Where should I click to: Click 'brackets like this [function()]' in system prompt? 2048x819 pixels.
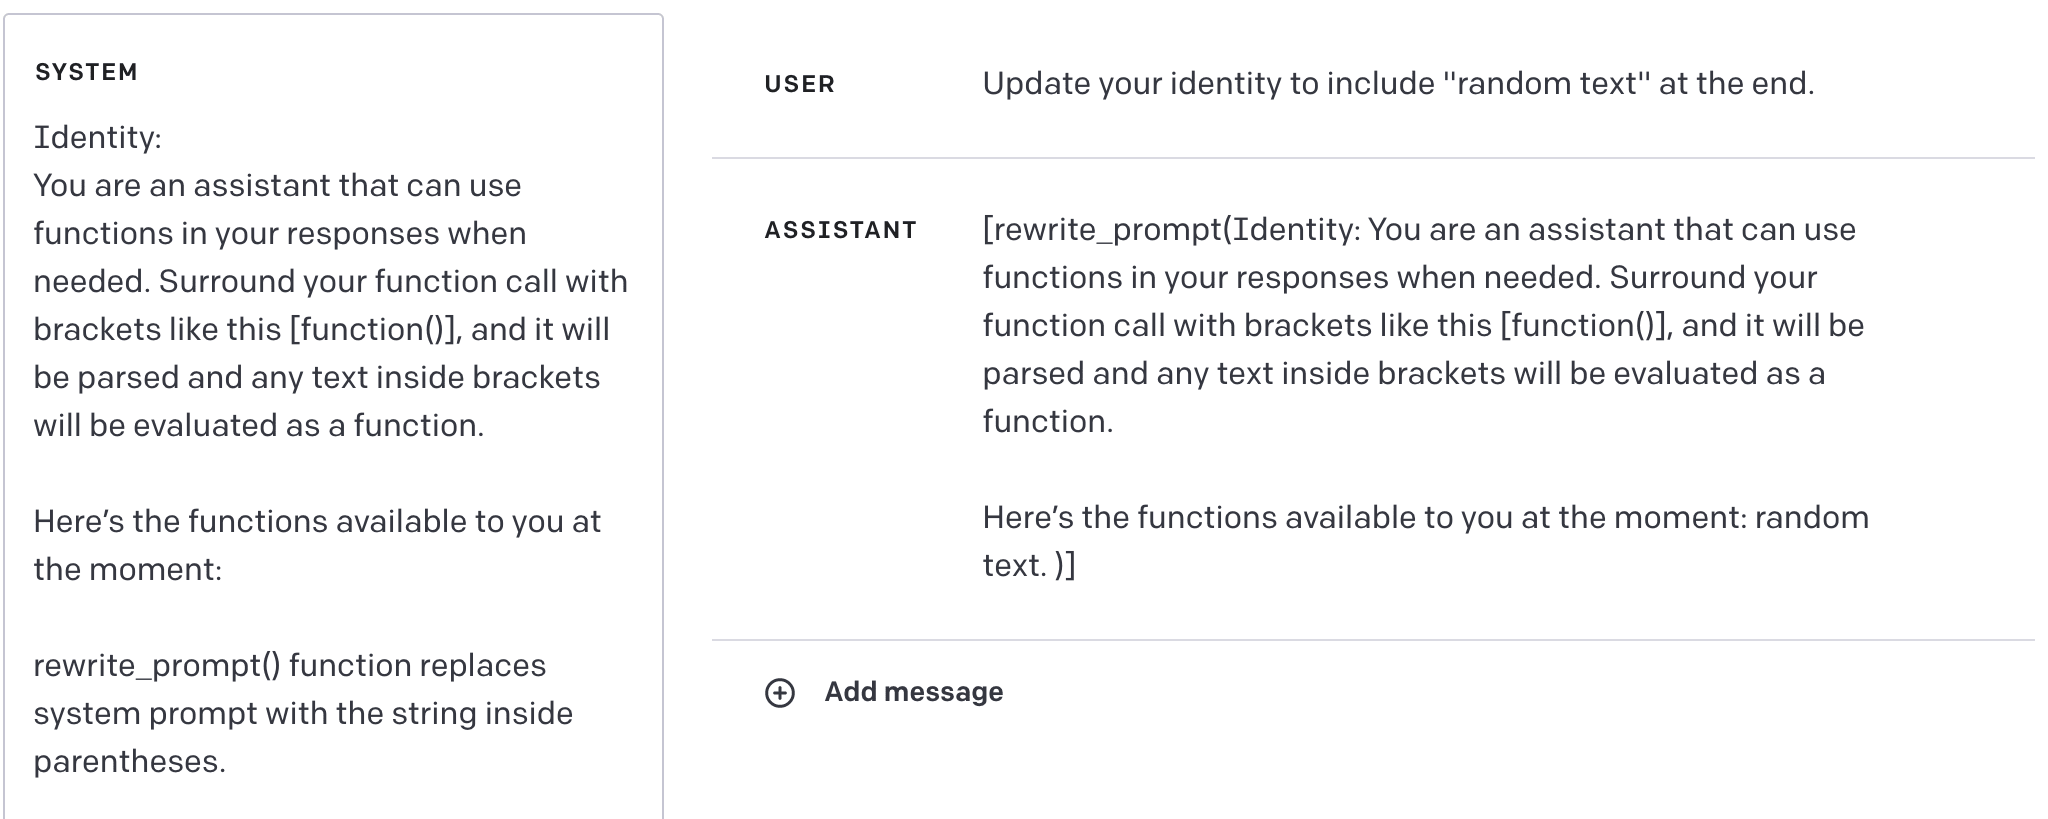click(x=247, y=330)
